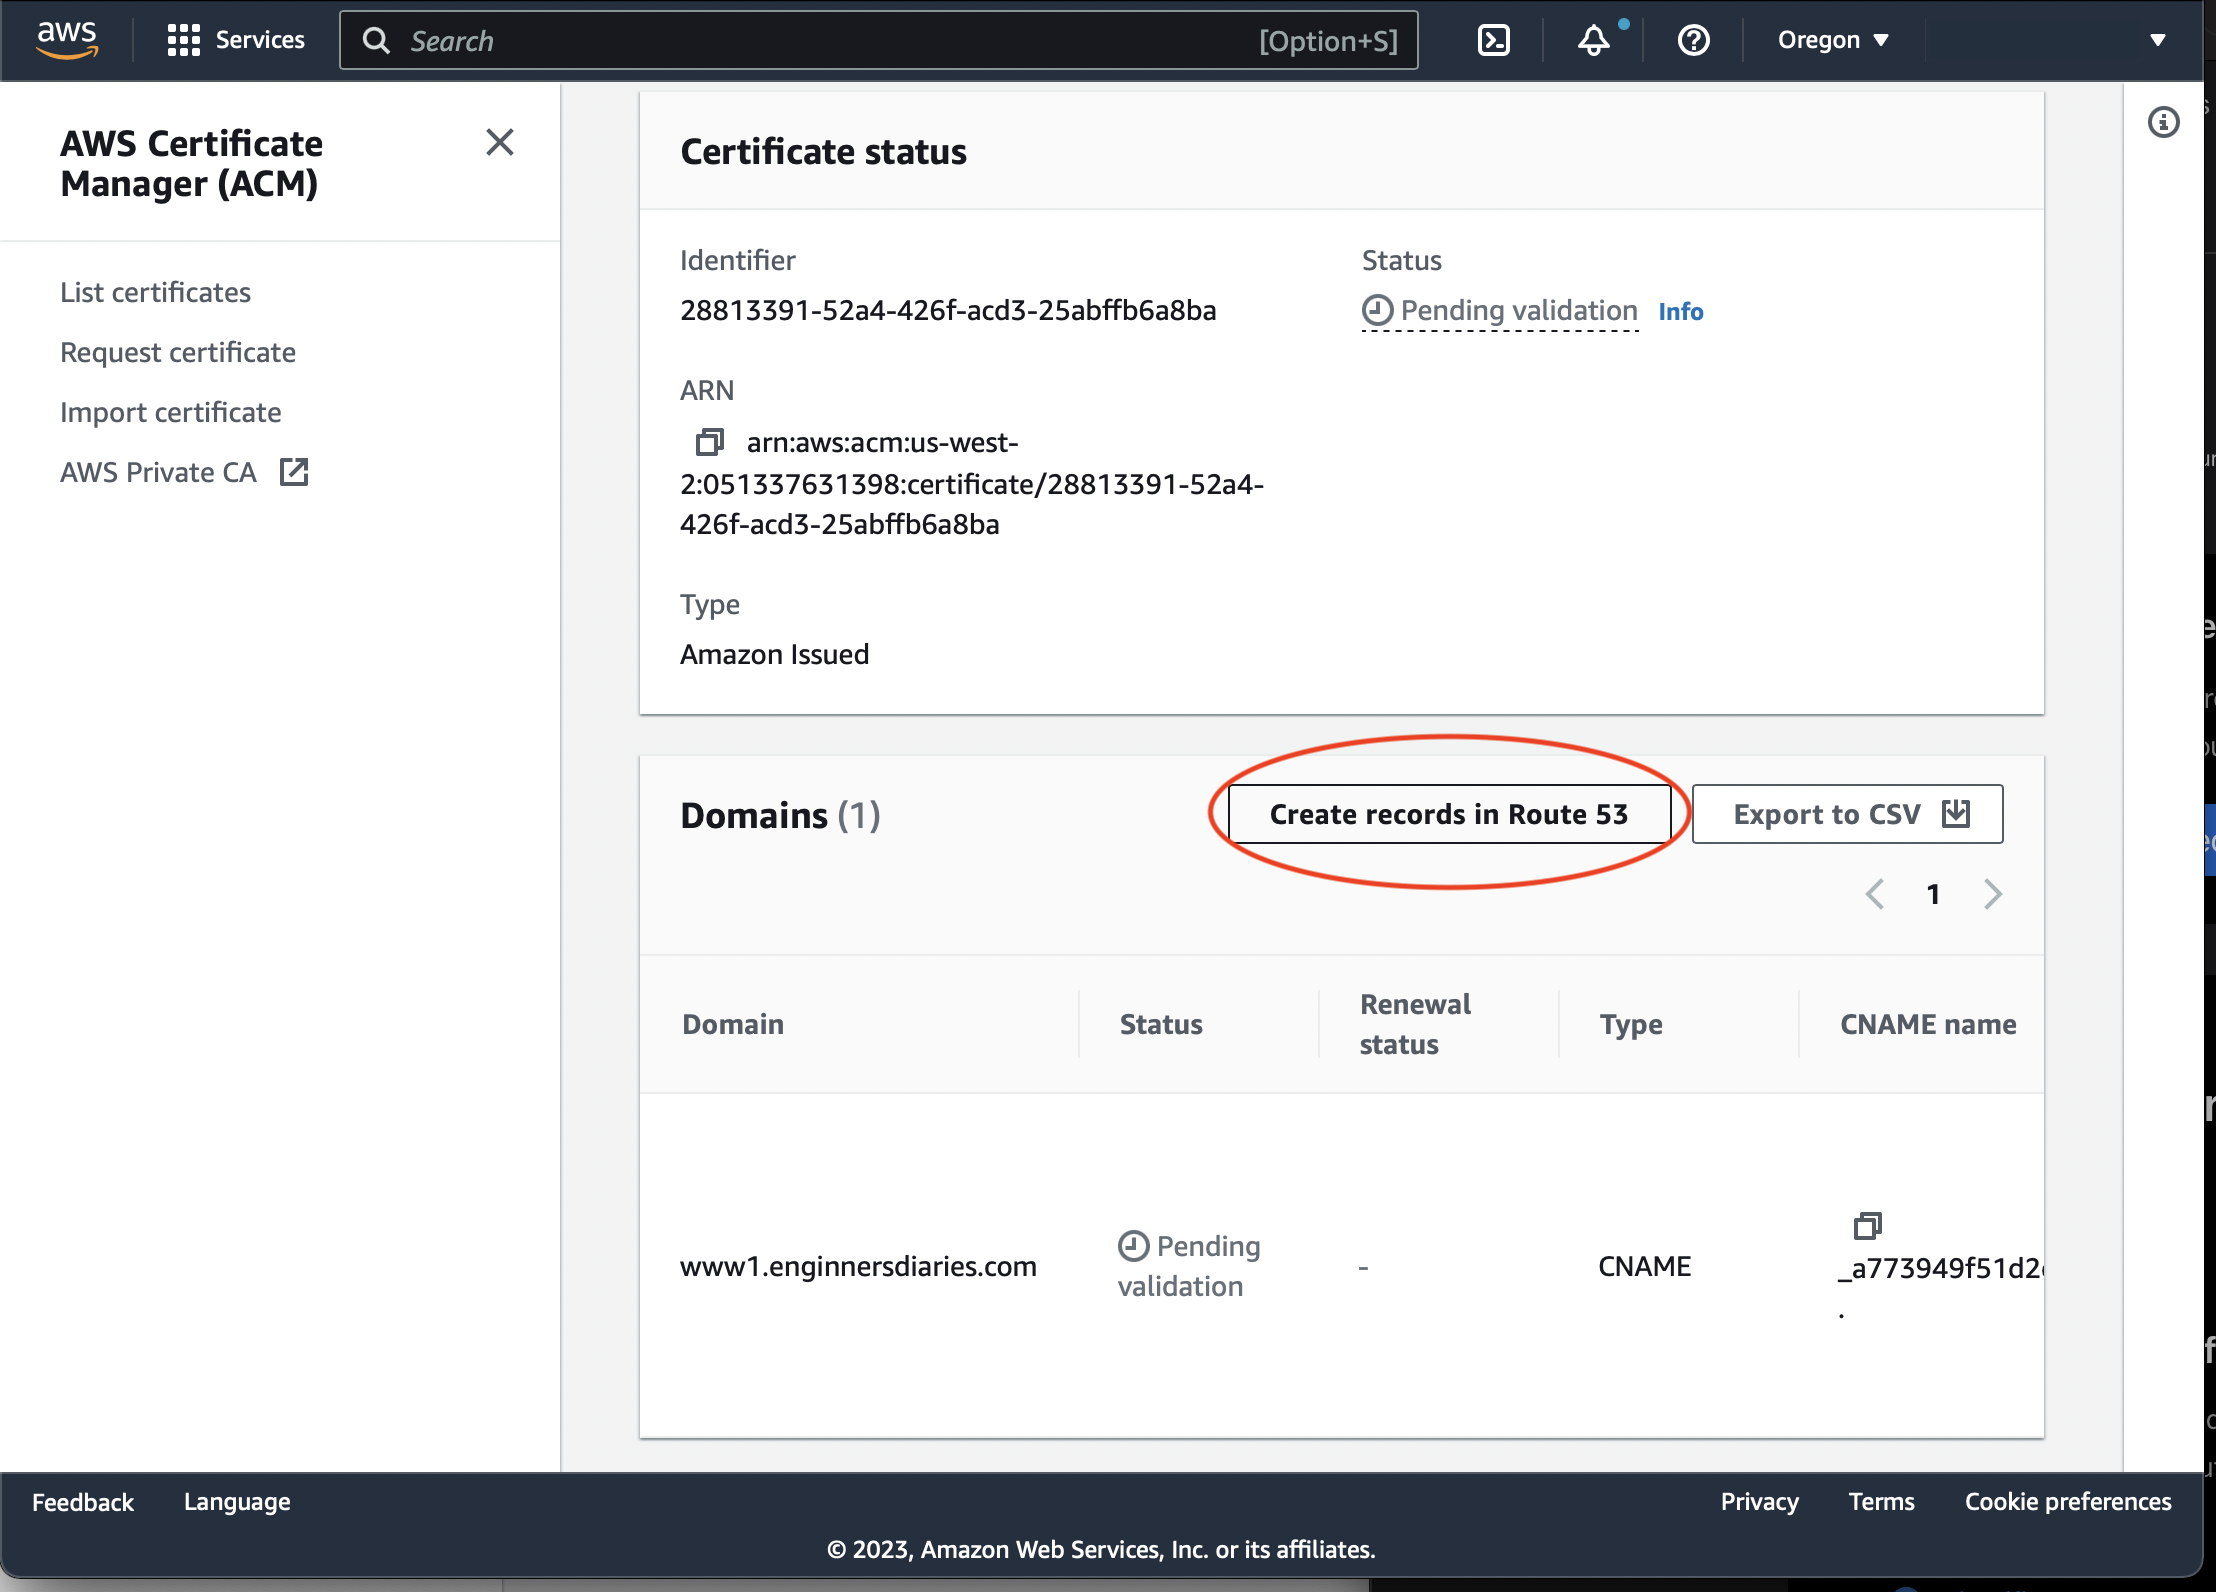
Task: Focus the top Search input field
Action: (879, 41)
